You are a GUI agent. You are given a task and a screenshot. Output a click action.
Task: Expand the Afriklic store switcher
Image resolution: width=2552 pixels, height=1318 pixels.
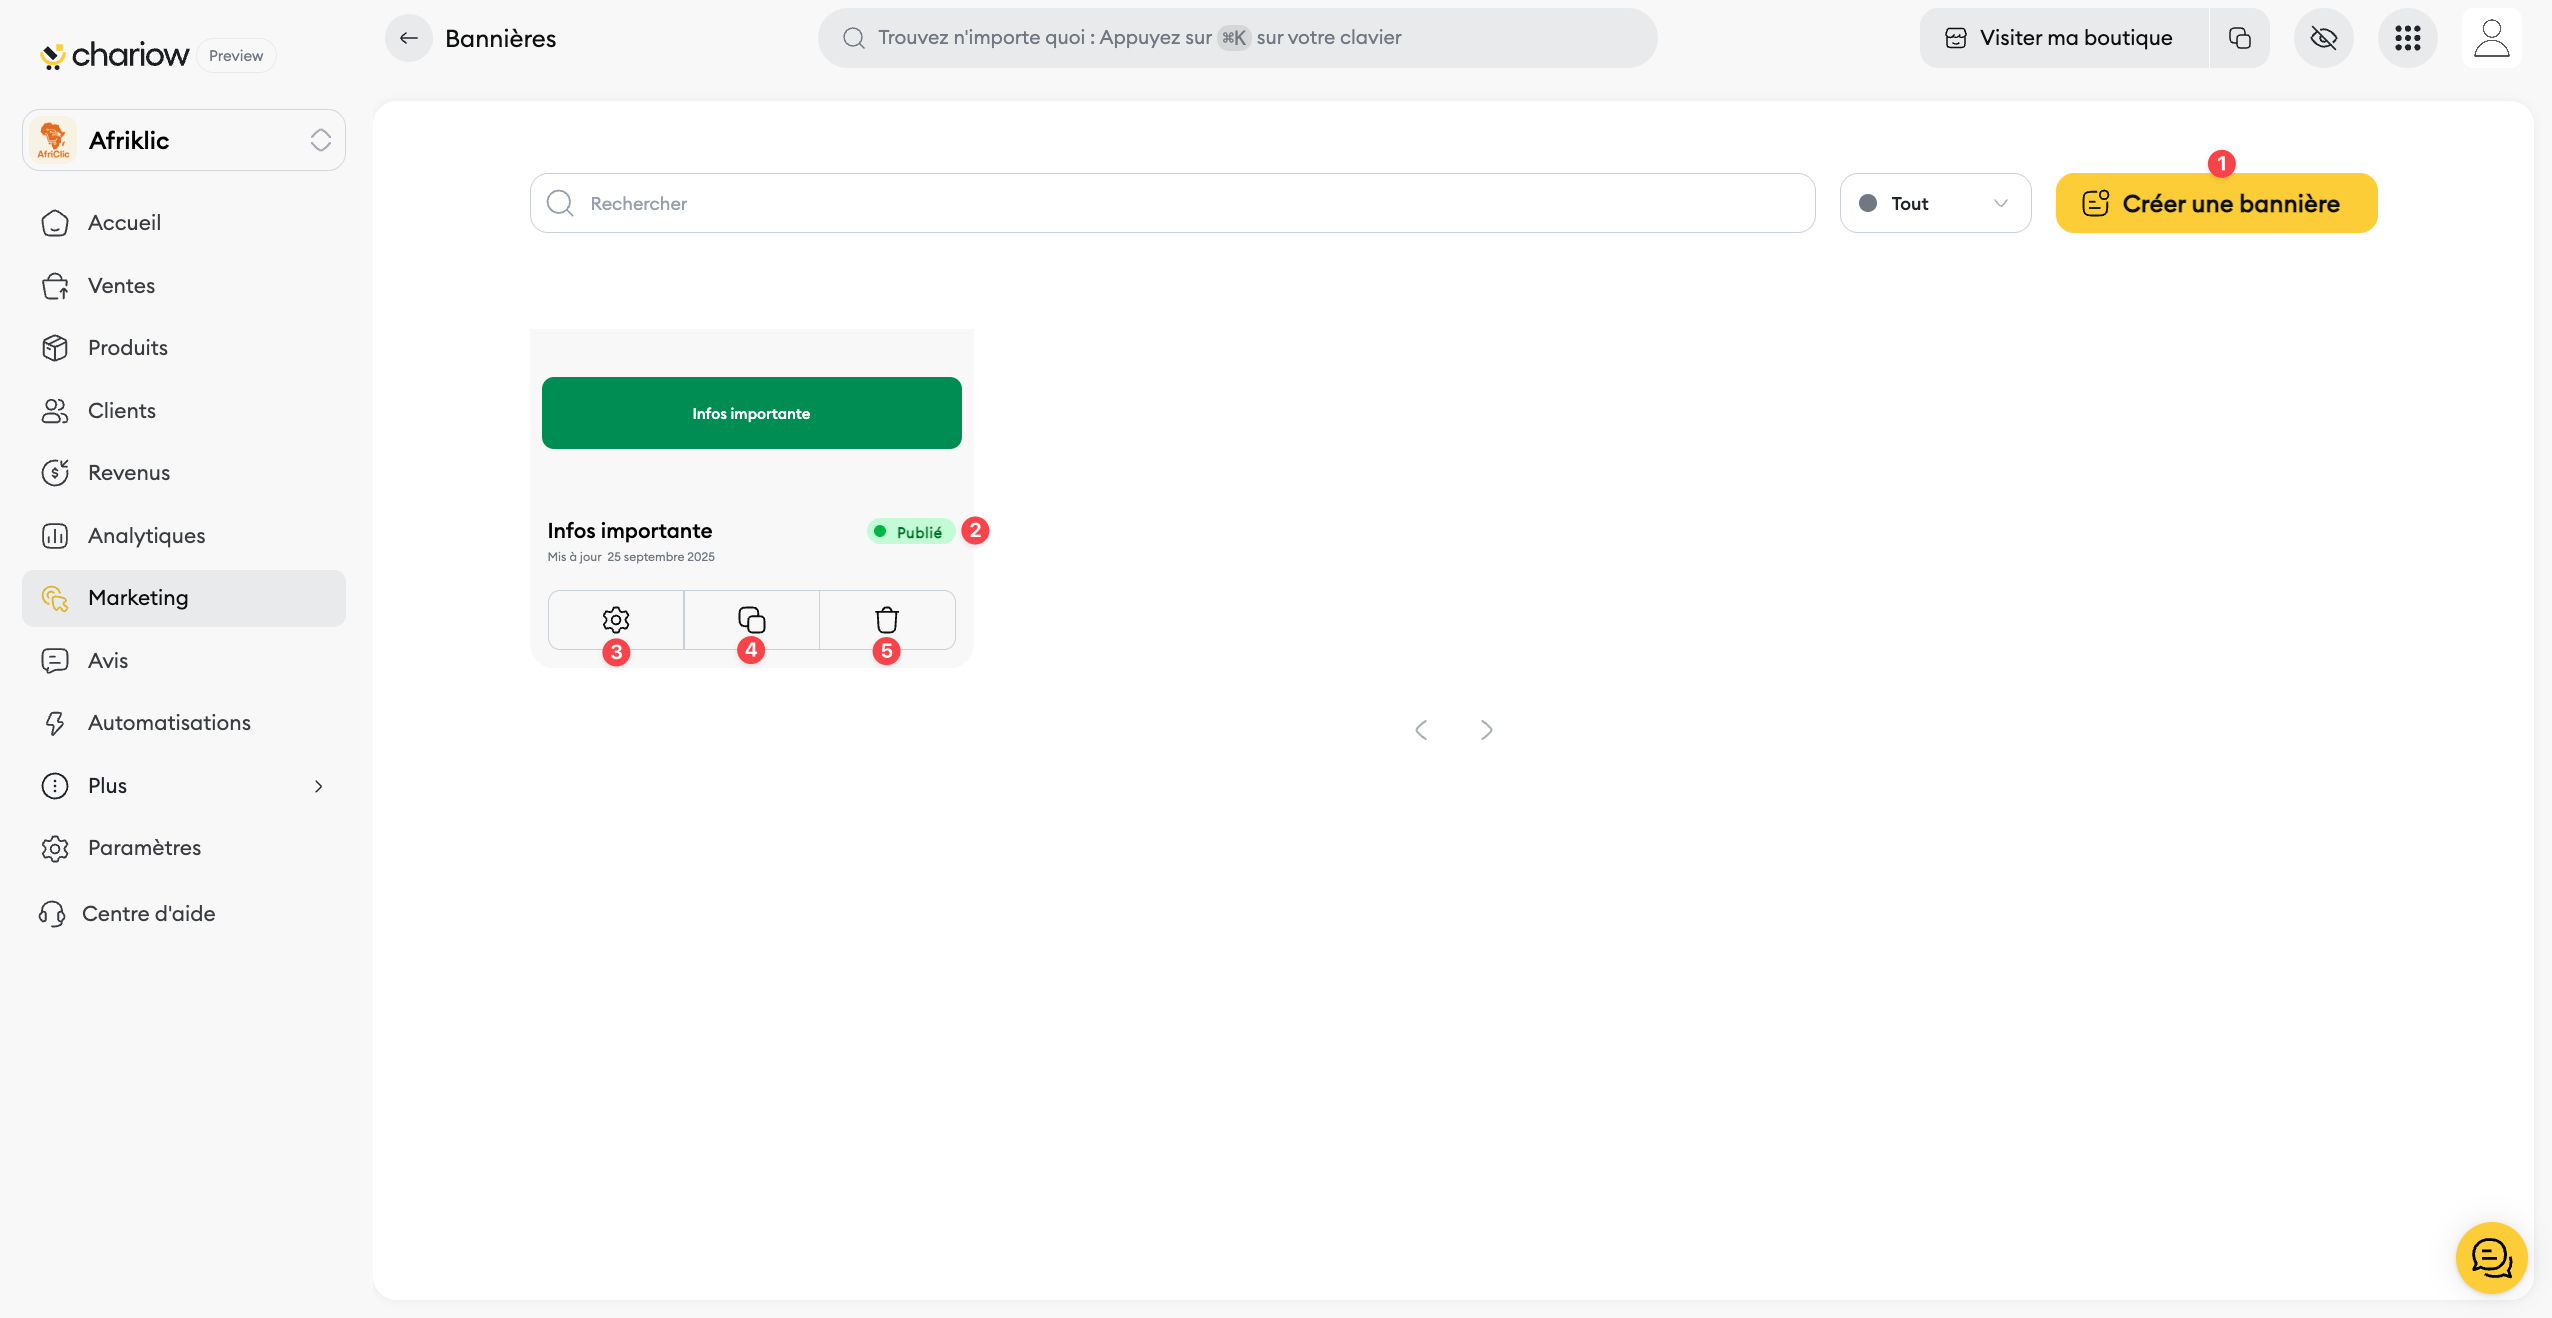(x=184, y=140)
